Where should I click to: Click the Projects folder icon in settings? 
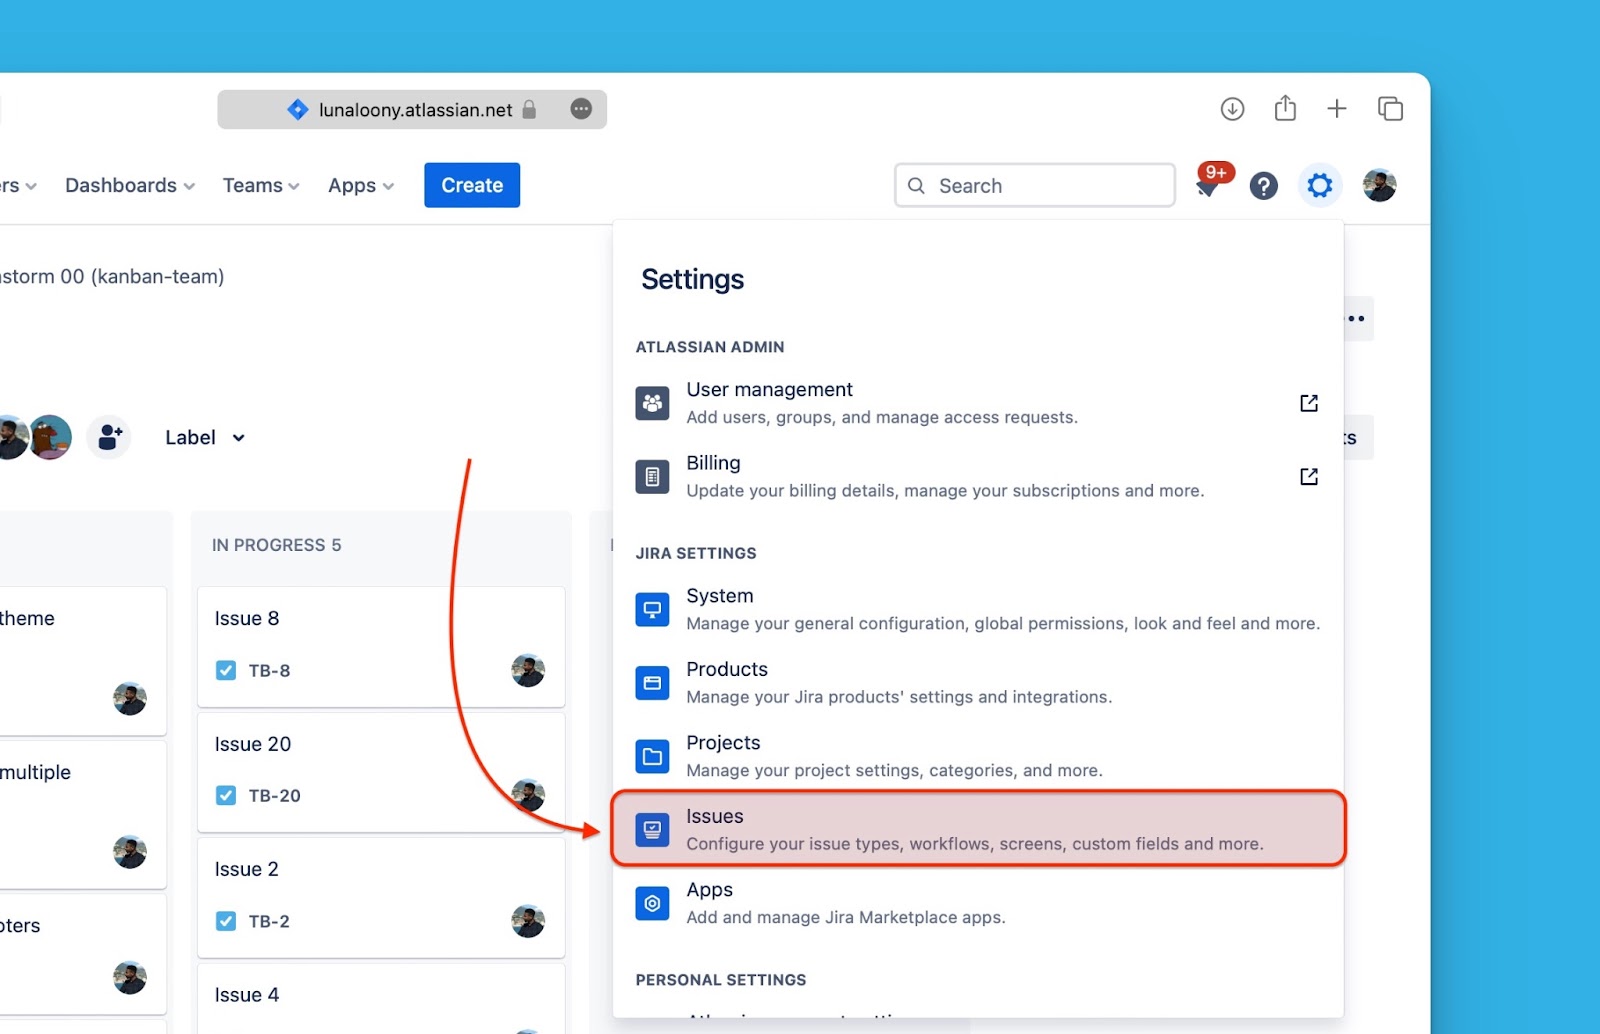(x=652, y=756)
